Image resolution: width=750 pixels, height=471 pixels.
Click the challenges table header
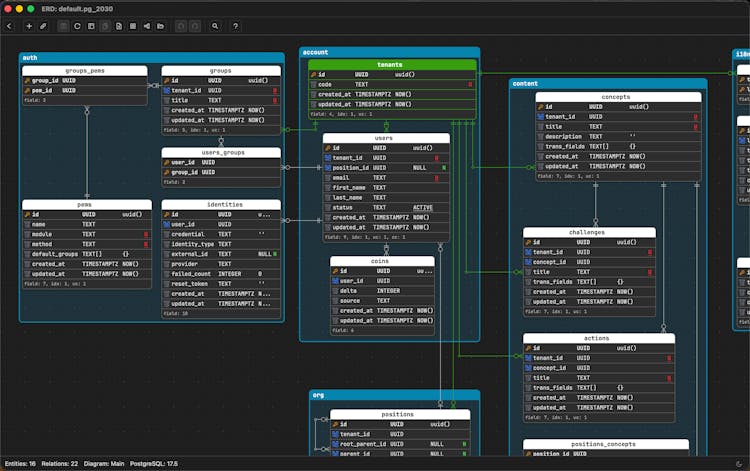[588, 232]
